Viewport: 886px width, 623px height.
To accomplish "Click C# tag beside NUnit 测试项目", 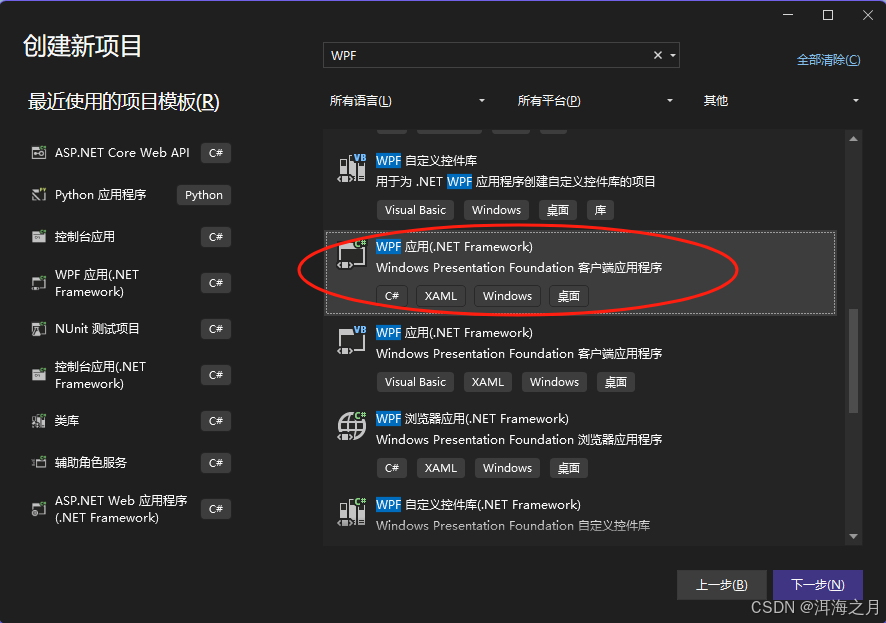I will pos(216,329).
